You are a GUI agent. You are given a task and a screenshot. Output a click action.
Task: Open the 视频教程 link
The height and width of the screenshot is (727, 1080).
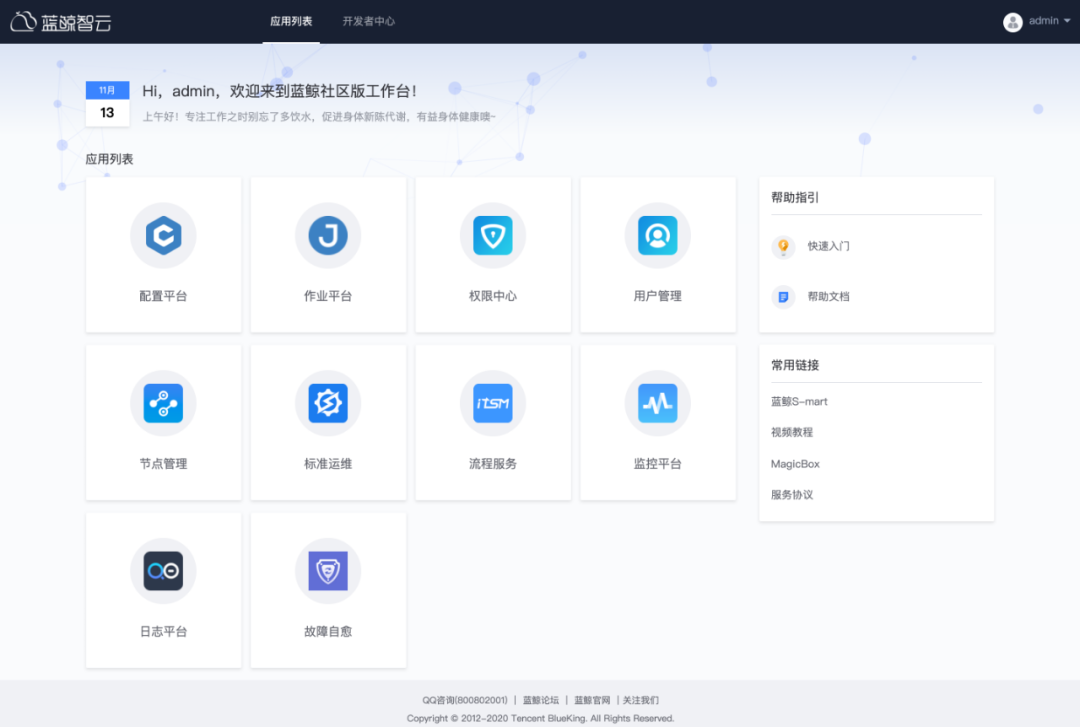pyautogui.click(x=792, y=433)
